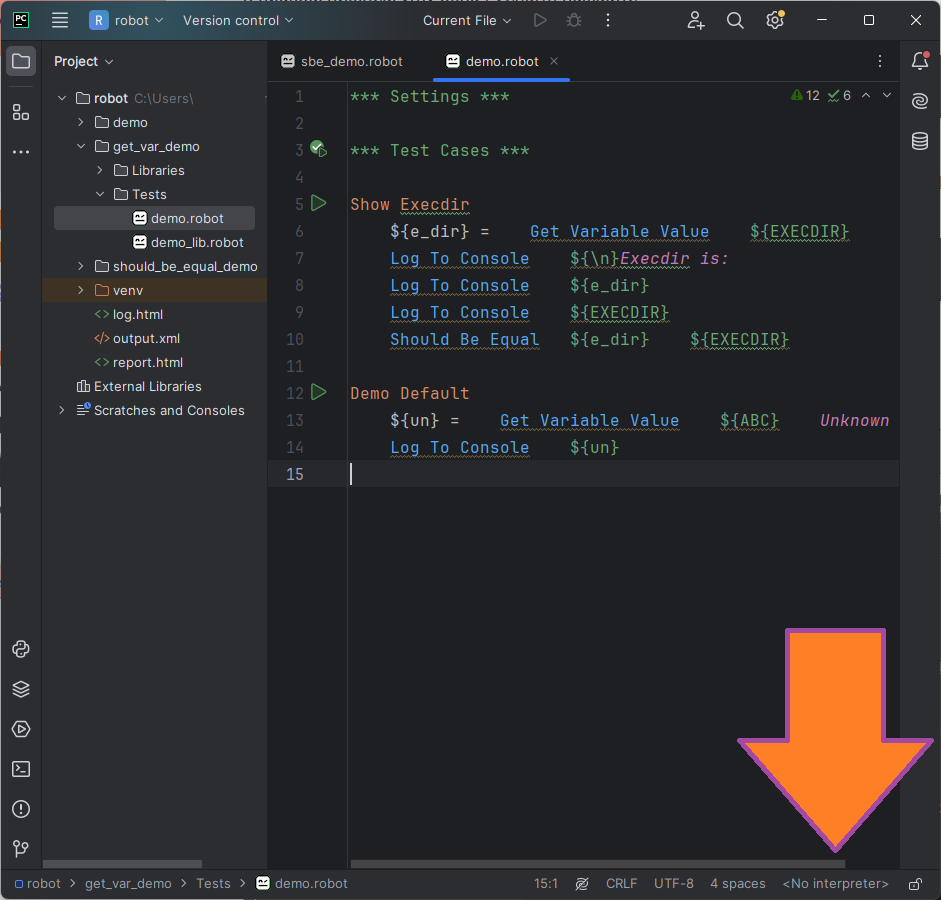941x900 pixels.
Task: Open the robot project dropdown
Action: tap(127, 20)
